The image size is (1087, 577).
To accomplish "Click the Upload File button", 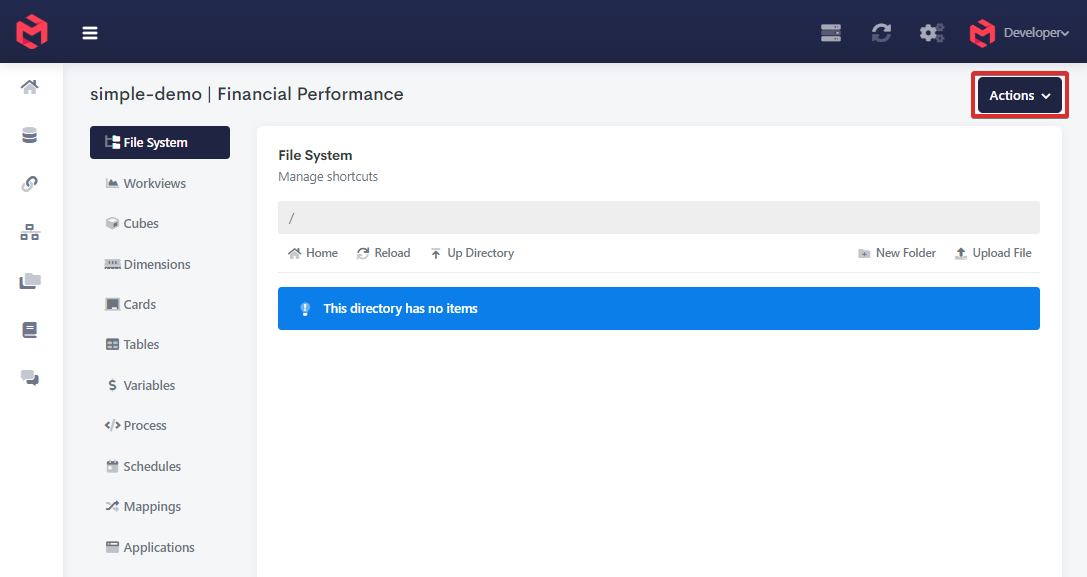I will click(x=993, y=253).
